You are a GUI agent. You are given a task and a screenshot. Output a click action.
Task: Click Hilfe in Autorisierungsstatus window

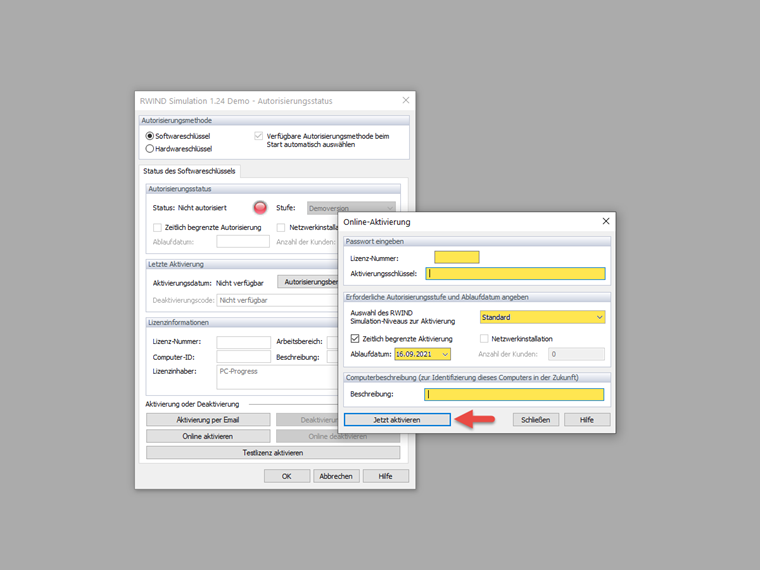click(x=385, y=476)
